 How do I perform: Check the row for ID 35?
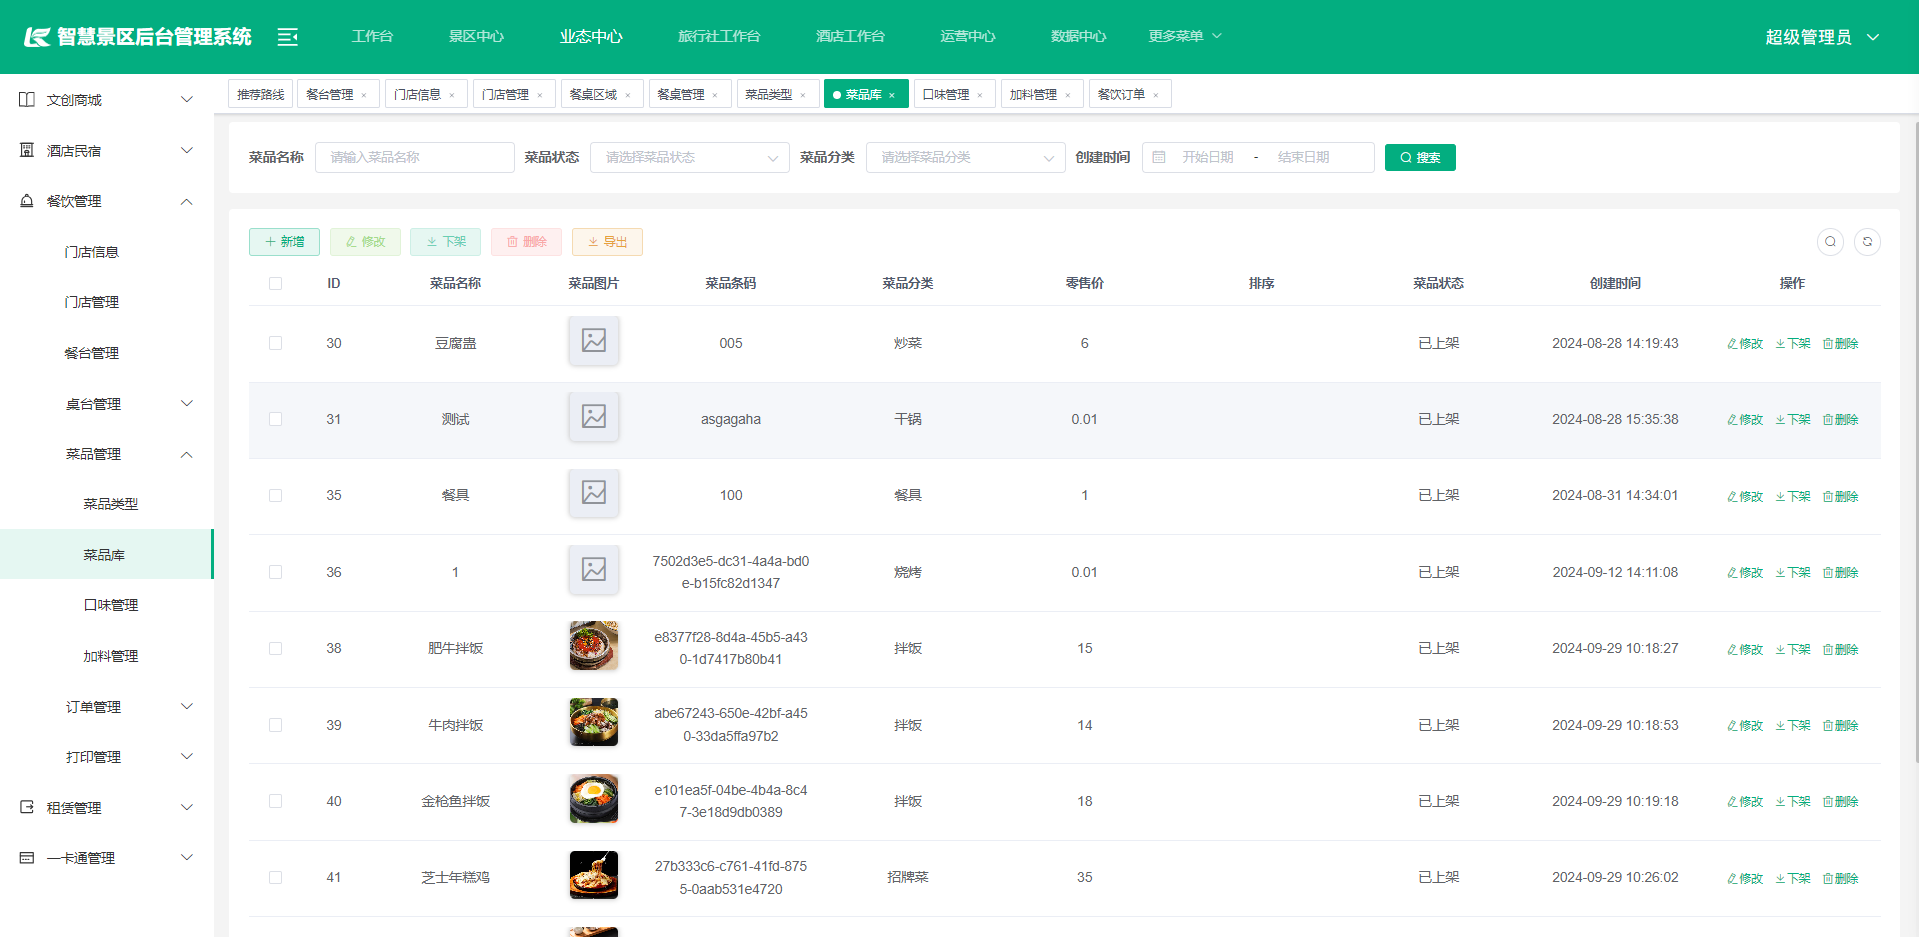[276, 496]
